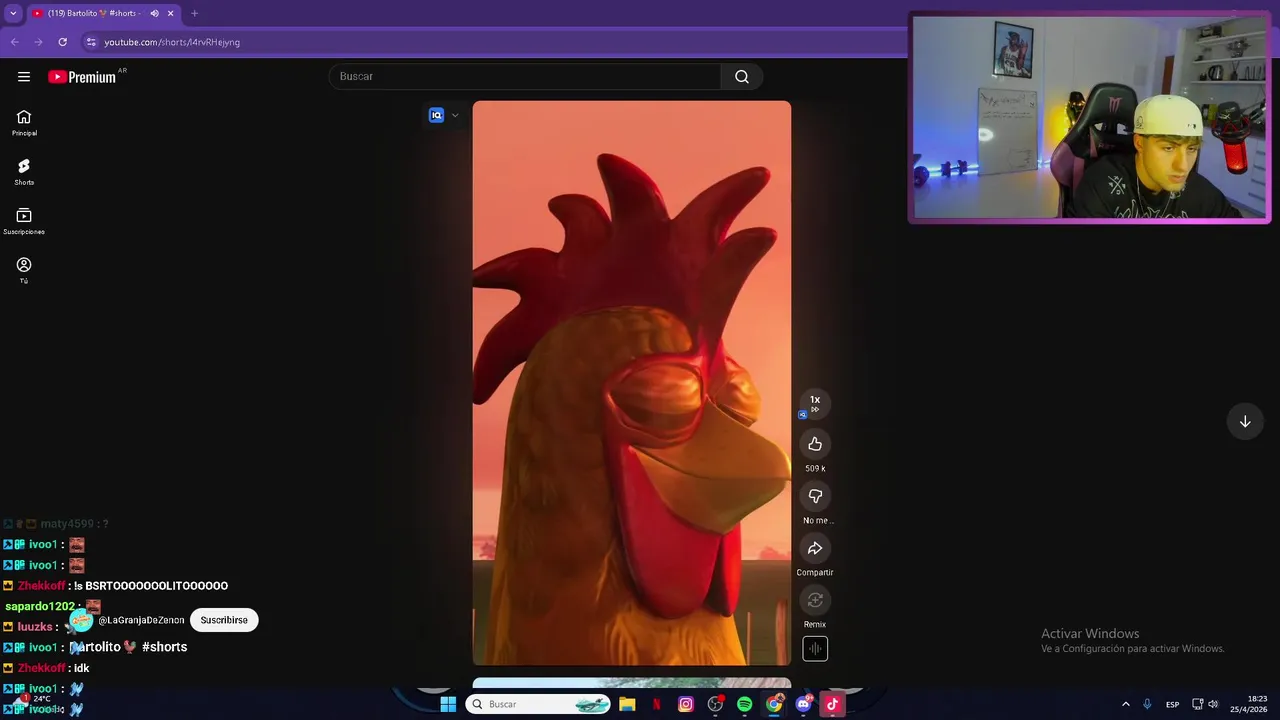Open the @LaGranjaDeZenon channel link
Screen dimensions: 1280x720
(x=141, y=620)
